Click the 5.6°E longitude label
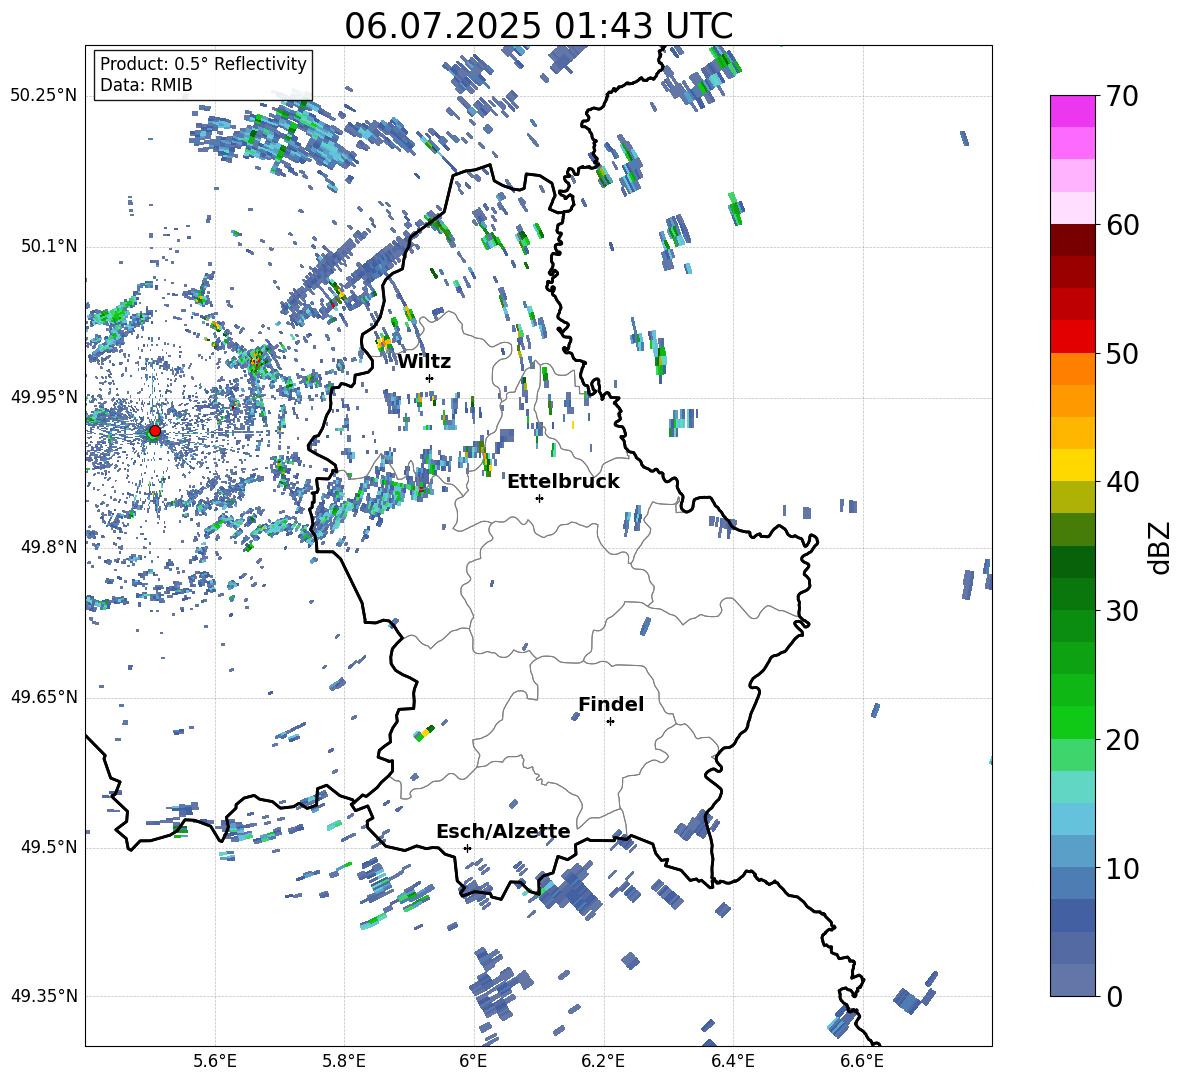The width and height of the screenshot is (1184, 1081). click(x=215, y=1061)
